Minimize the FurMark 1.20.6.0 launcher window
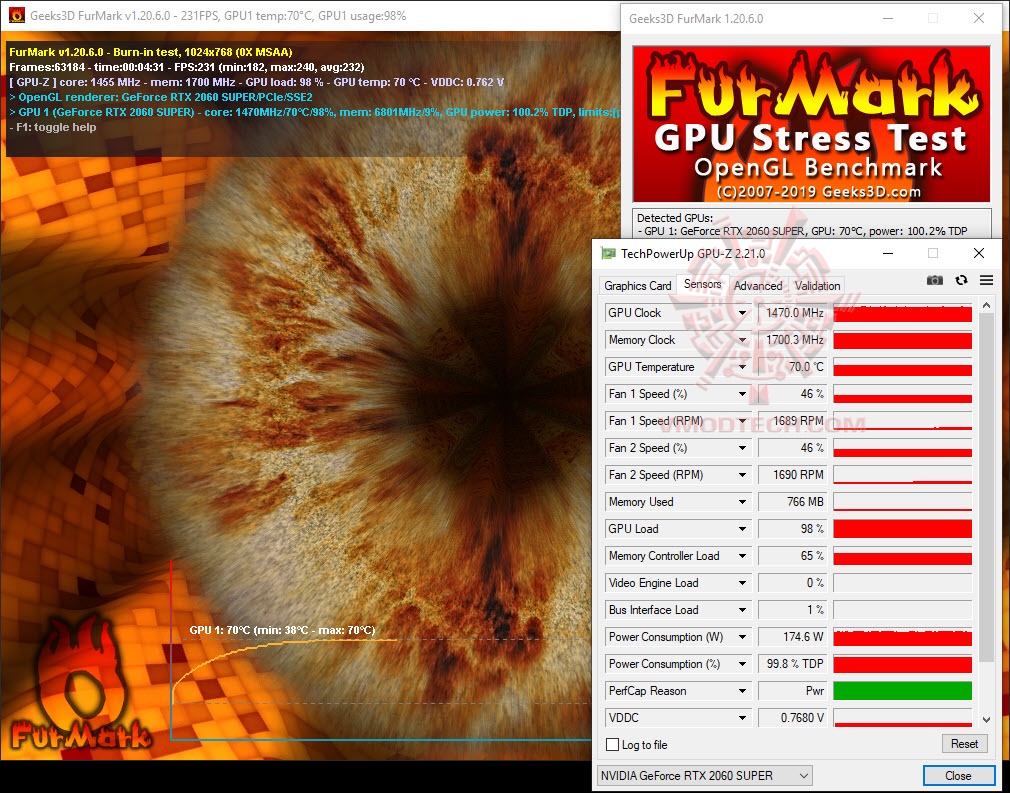 888,19
